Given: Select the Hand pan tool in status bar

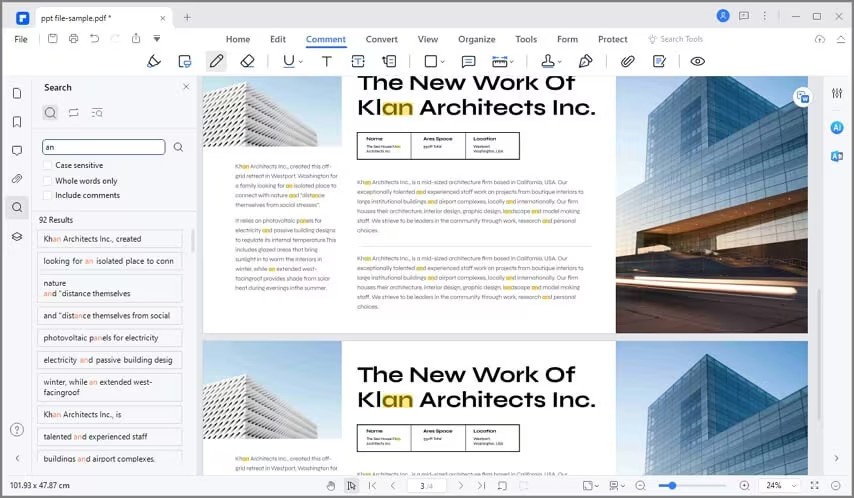Looking at the screenshot, I should (331, 485).
